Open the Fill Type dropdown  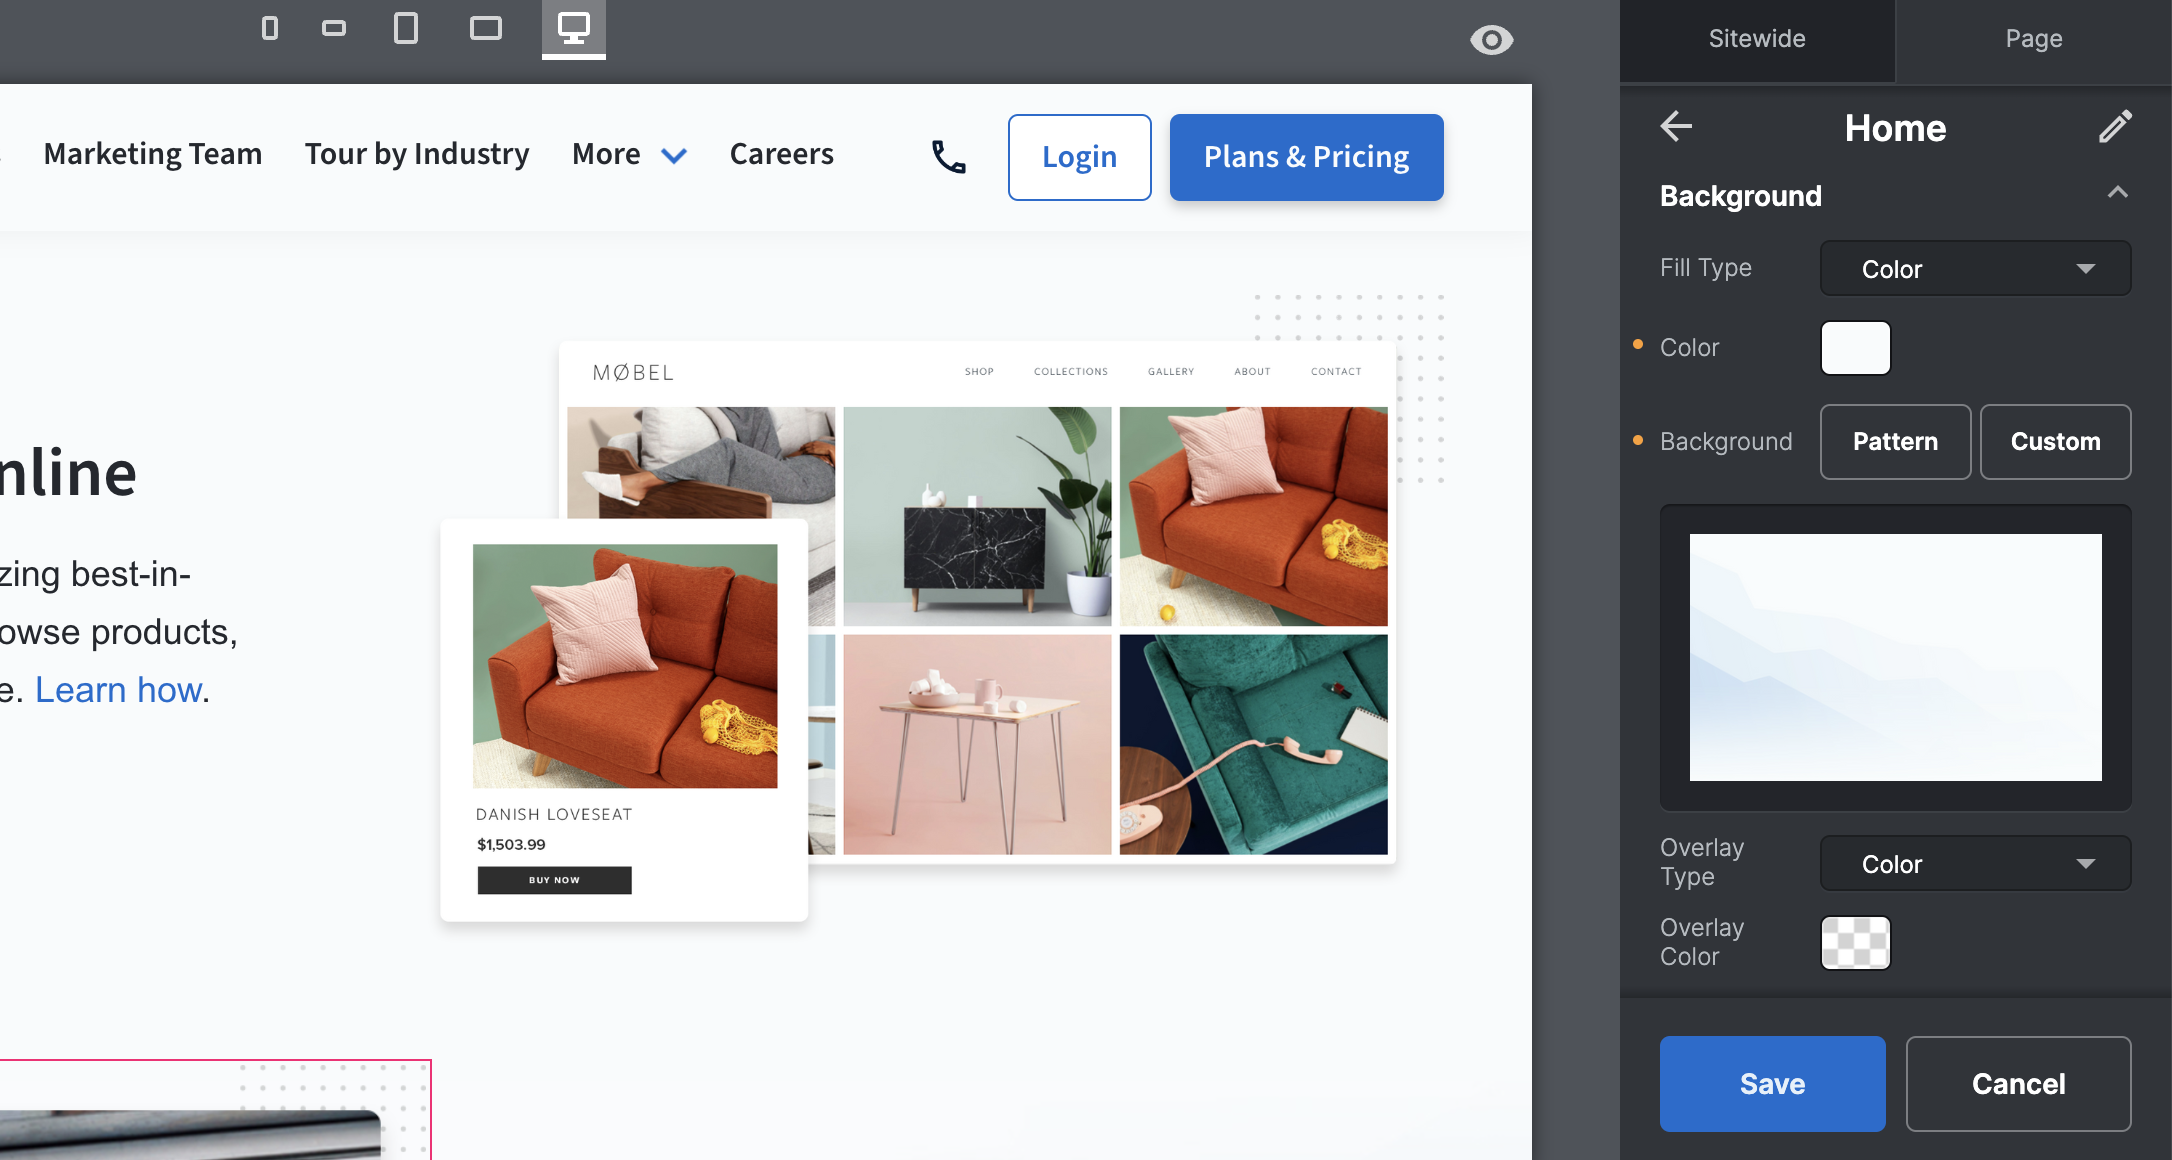tap(1975, 269)
